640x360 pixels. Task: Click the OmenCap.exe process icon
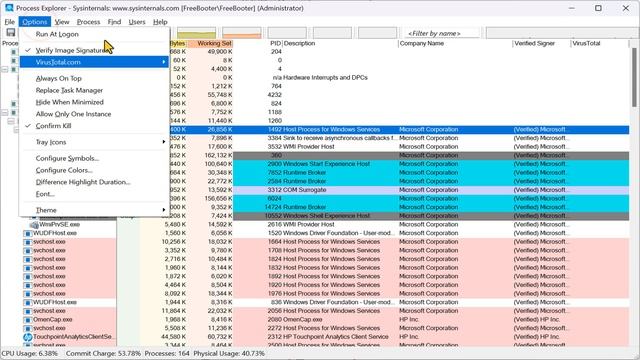(28, 320)
